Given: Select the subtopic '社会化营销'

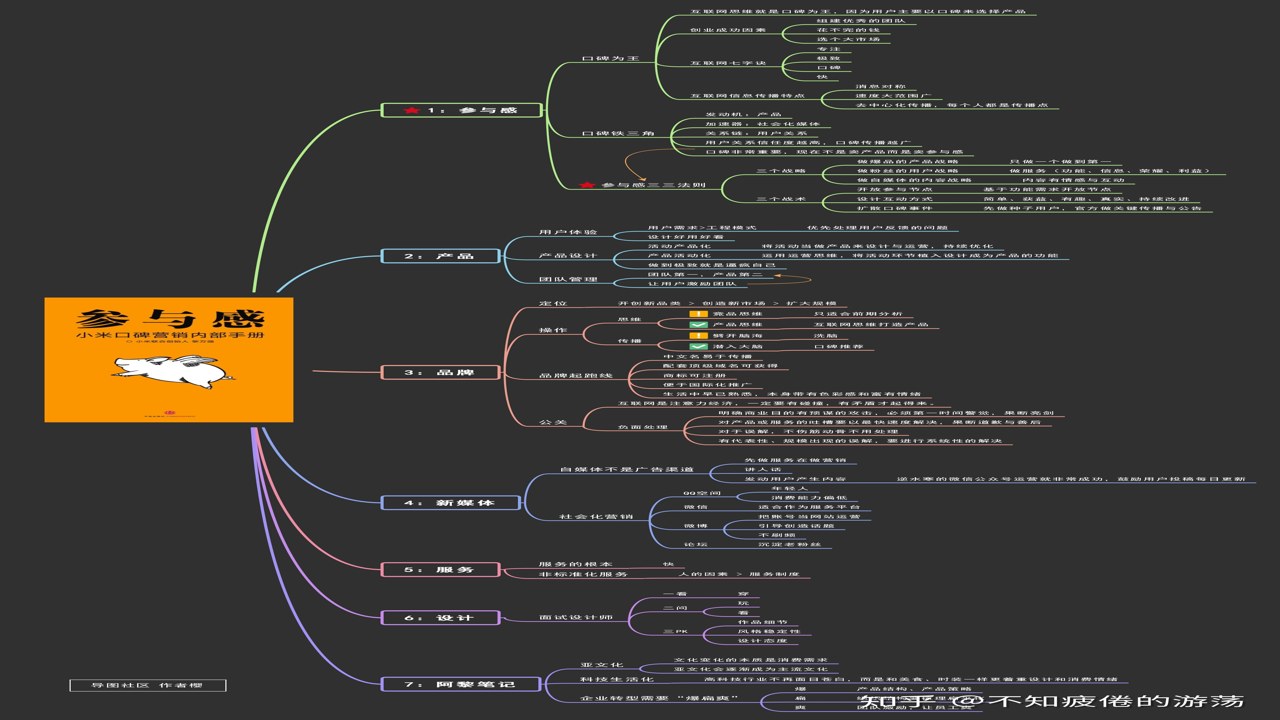Looking at the screenshot, I should tap(595, 517).
